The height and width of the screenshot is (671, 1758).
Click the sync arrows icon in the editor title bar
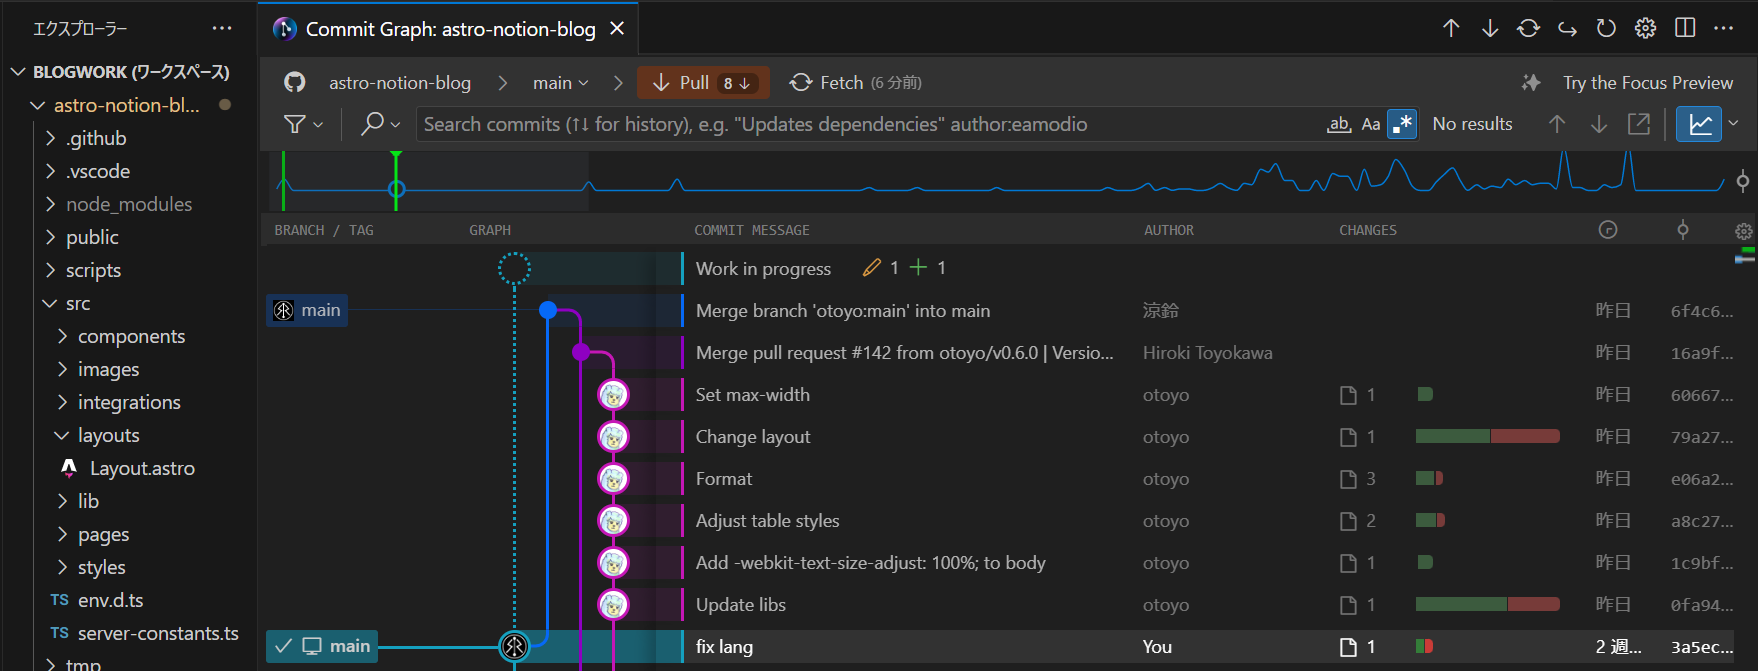[x=1528, y=28]
